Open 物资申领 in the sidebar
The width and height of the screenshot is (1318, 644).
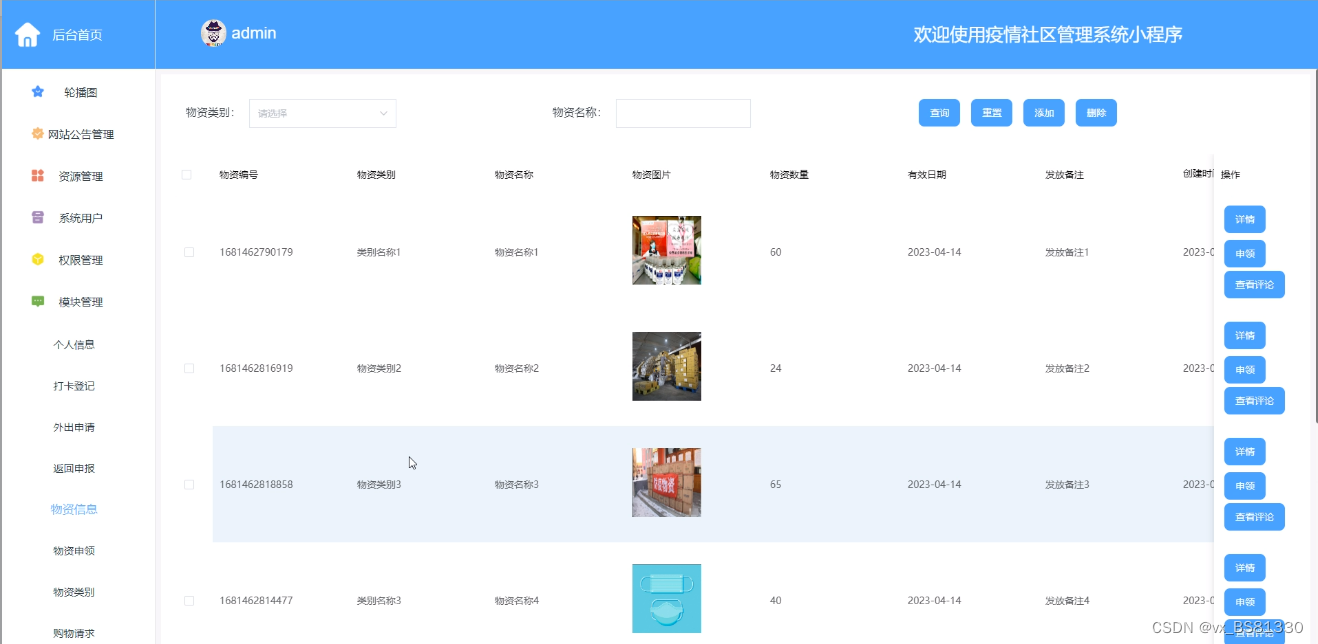coord(74,551)
